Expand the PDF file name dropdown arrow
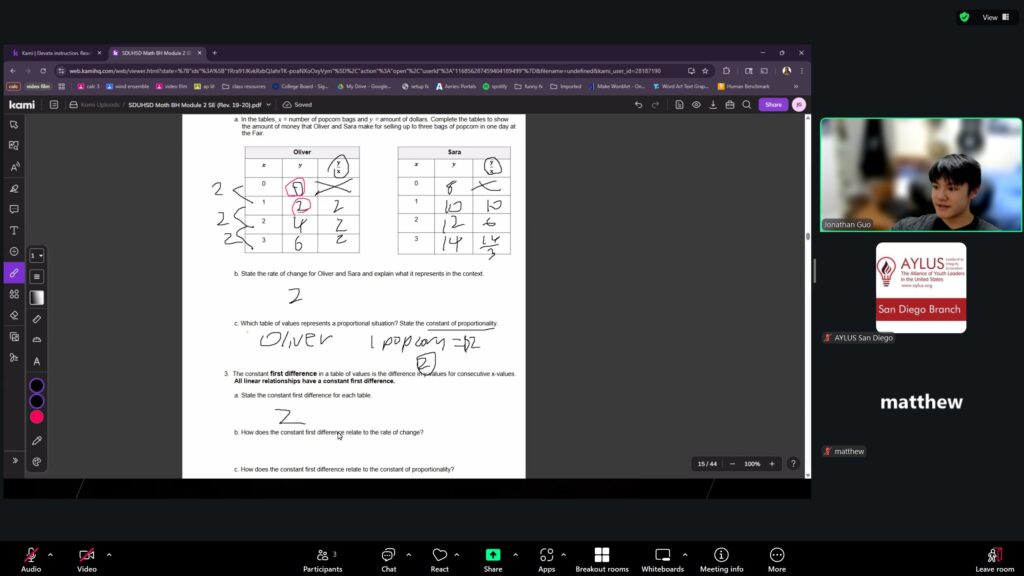Screen dimensions: 1024x576 (271, 104)
